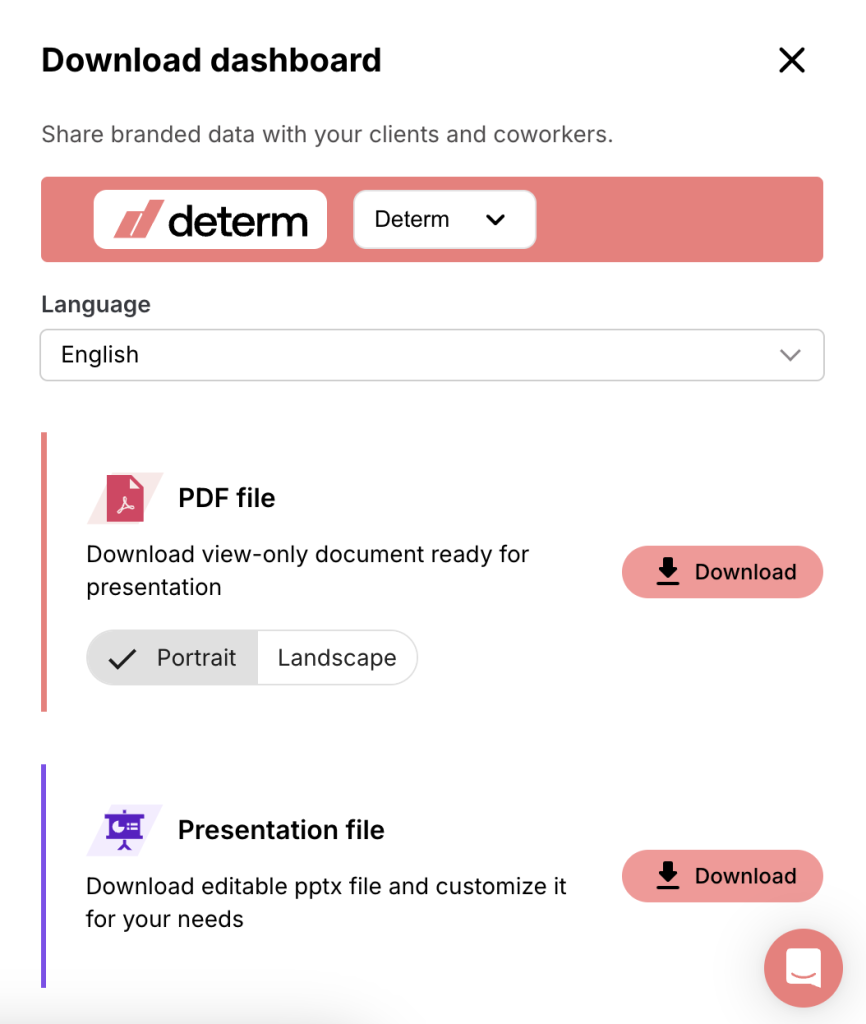Select Landscape orientation option
866x1024 pixels.
337,658
